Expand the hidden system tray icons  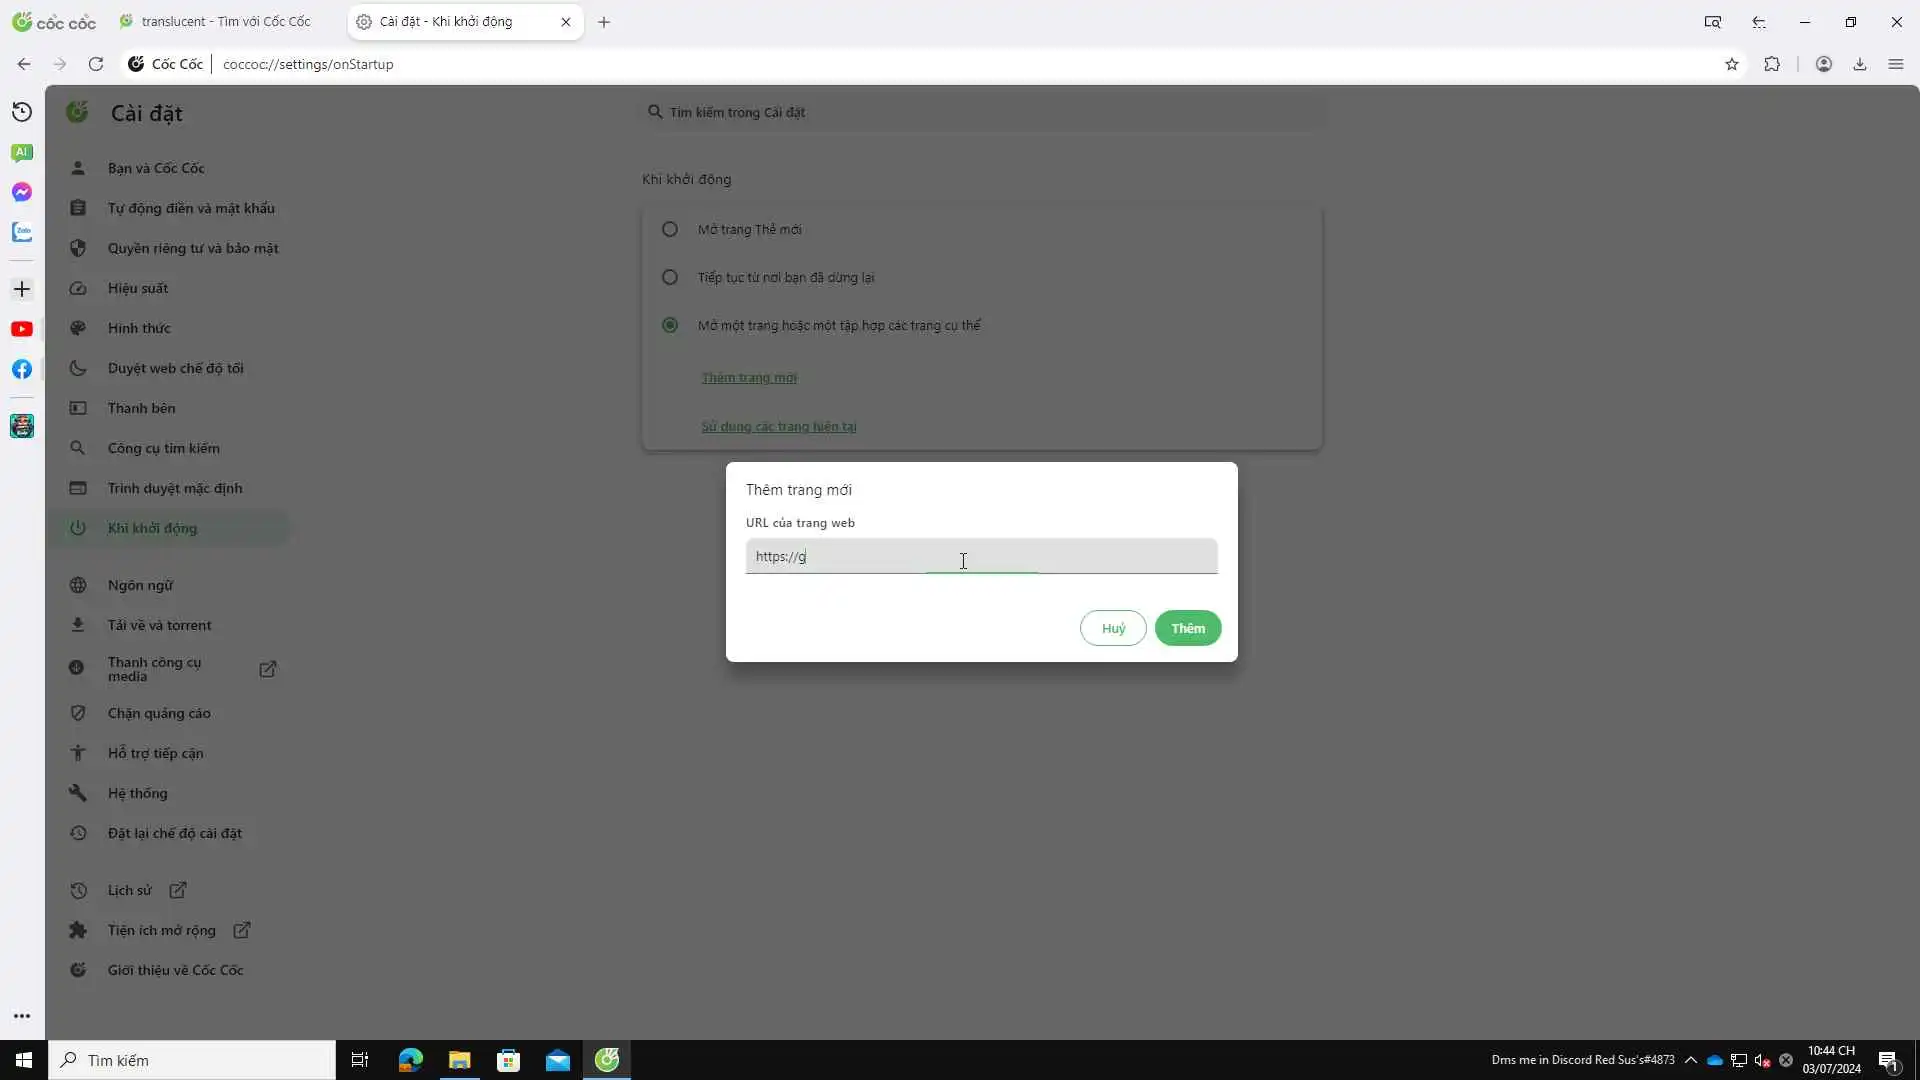point(1691,1060)
